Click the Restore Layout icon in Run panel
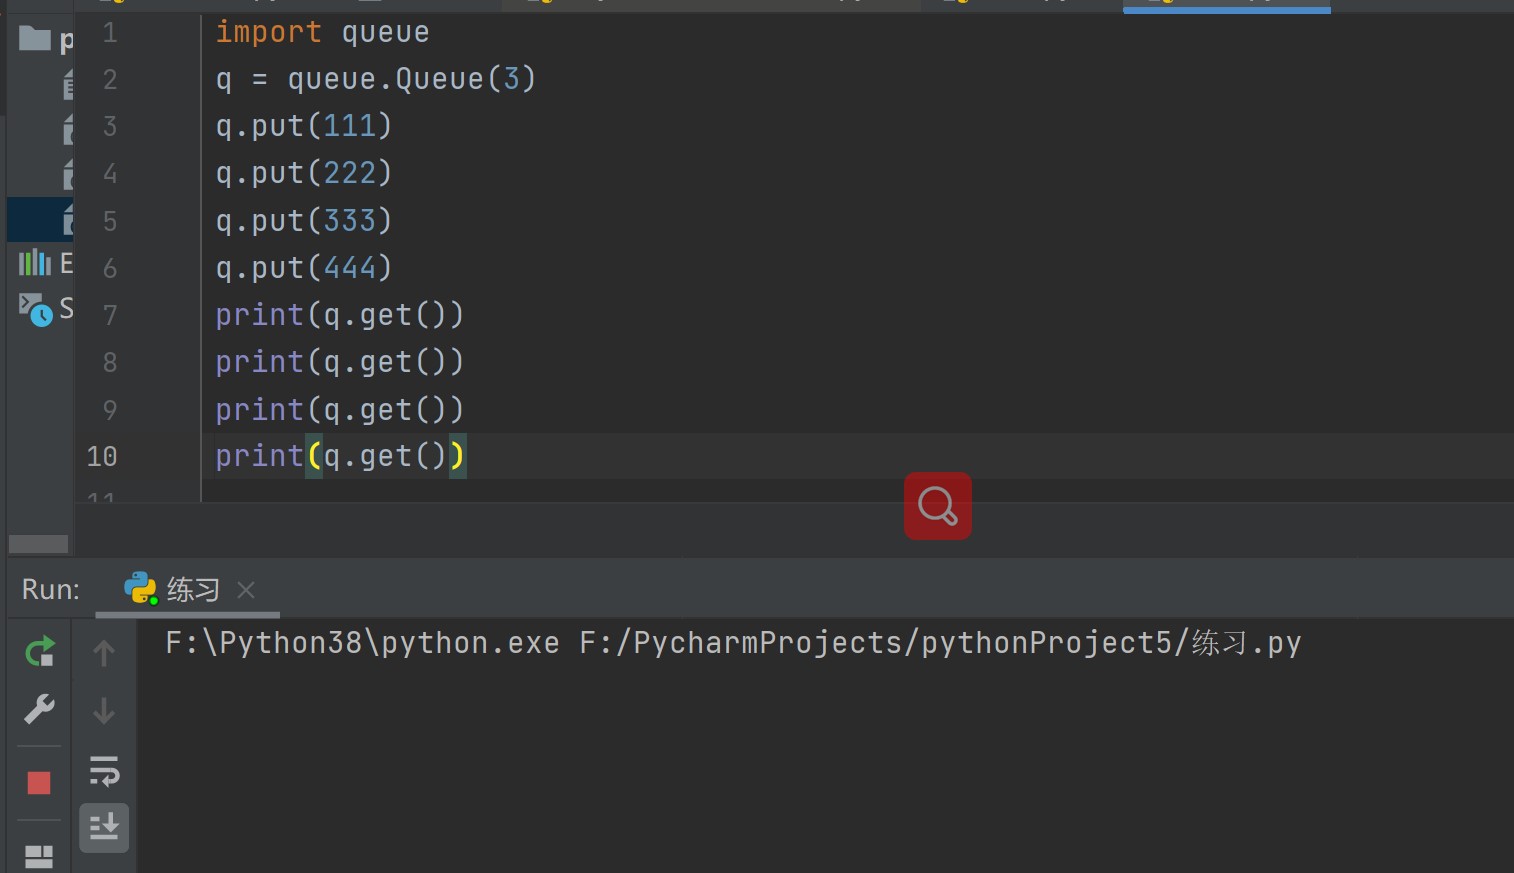Viewport: 1514px width, 873px height. pos(39,856)
